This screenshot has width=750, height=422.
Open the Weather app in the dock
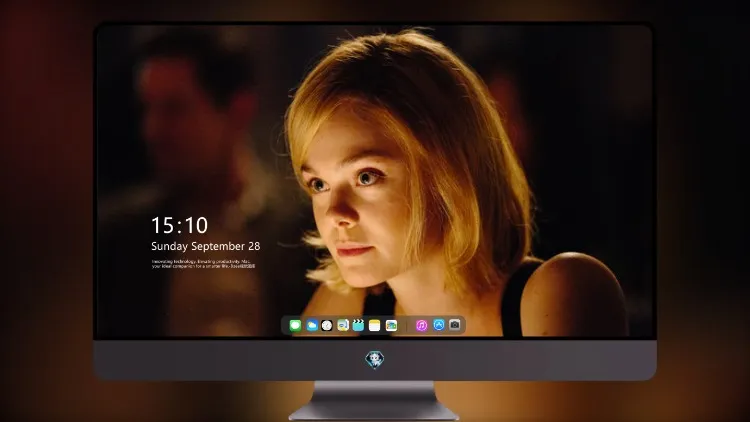[x=312, y=325]
